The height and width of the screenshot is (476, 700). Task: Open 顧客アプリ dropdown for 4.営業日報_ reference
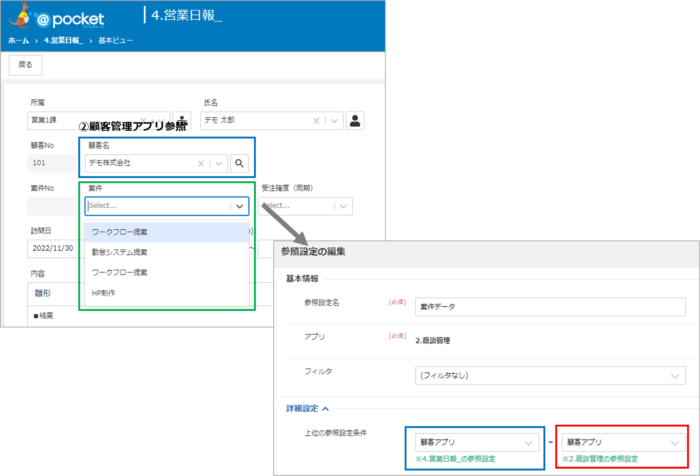[477, 443]
